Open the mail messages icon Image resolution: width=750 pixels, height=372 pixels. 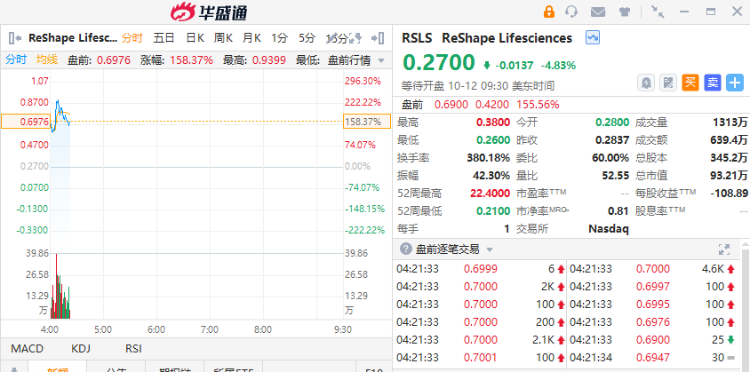coord(597,12)
